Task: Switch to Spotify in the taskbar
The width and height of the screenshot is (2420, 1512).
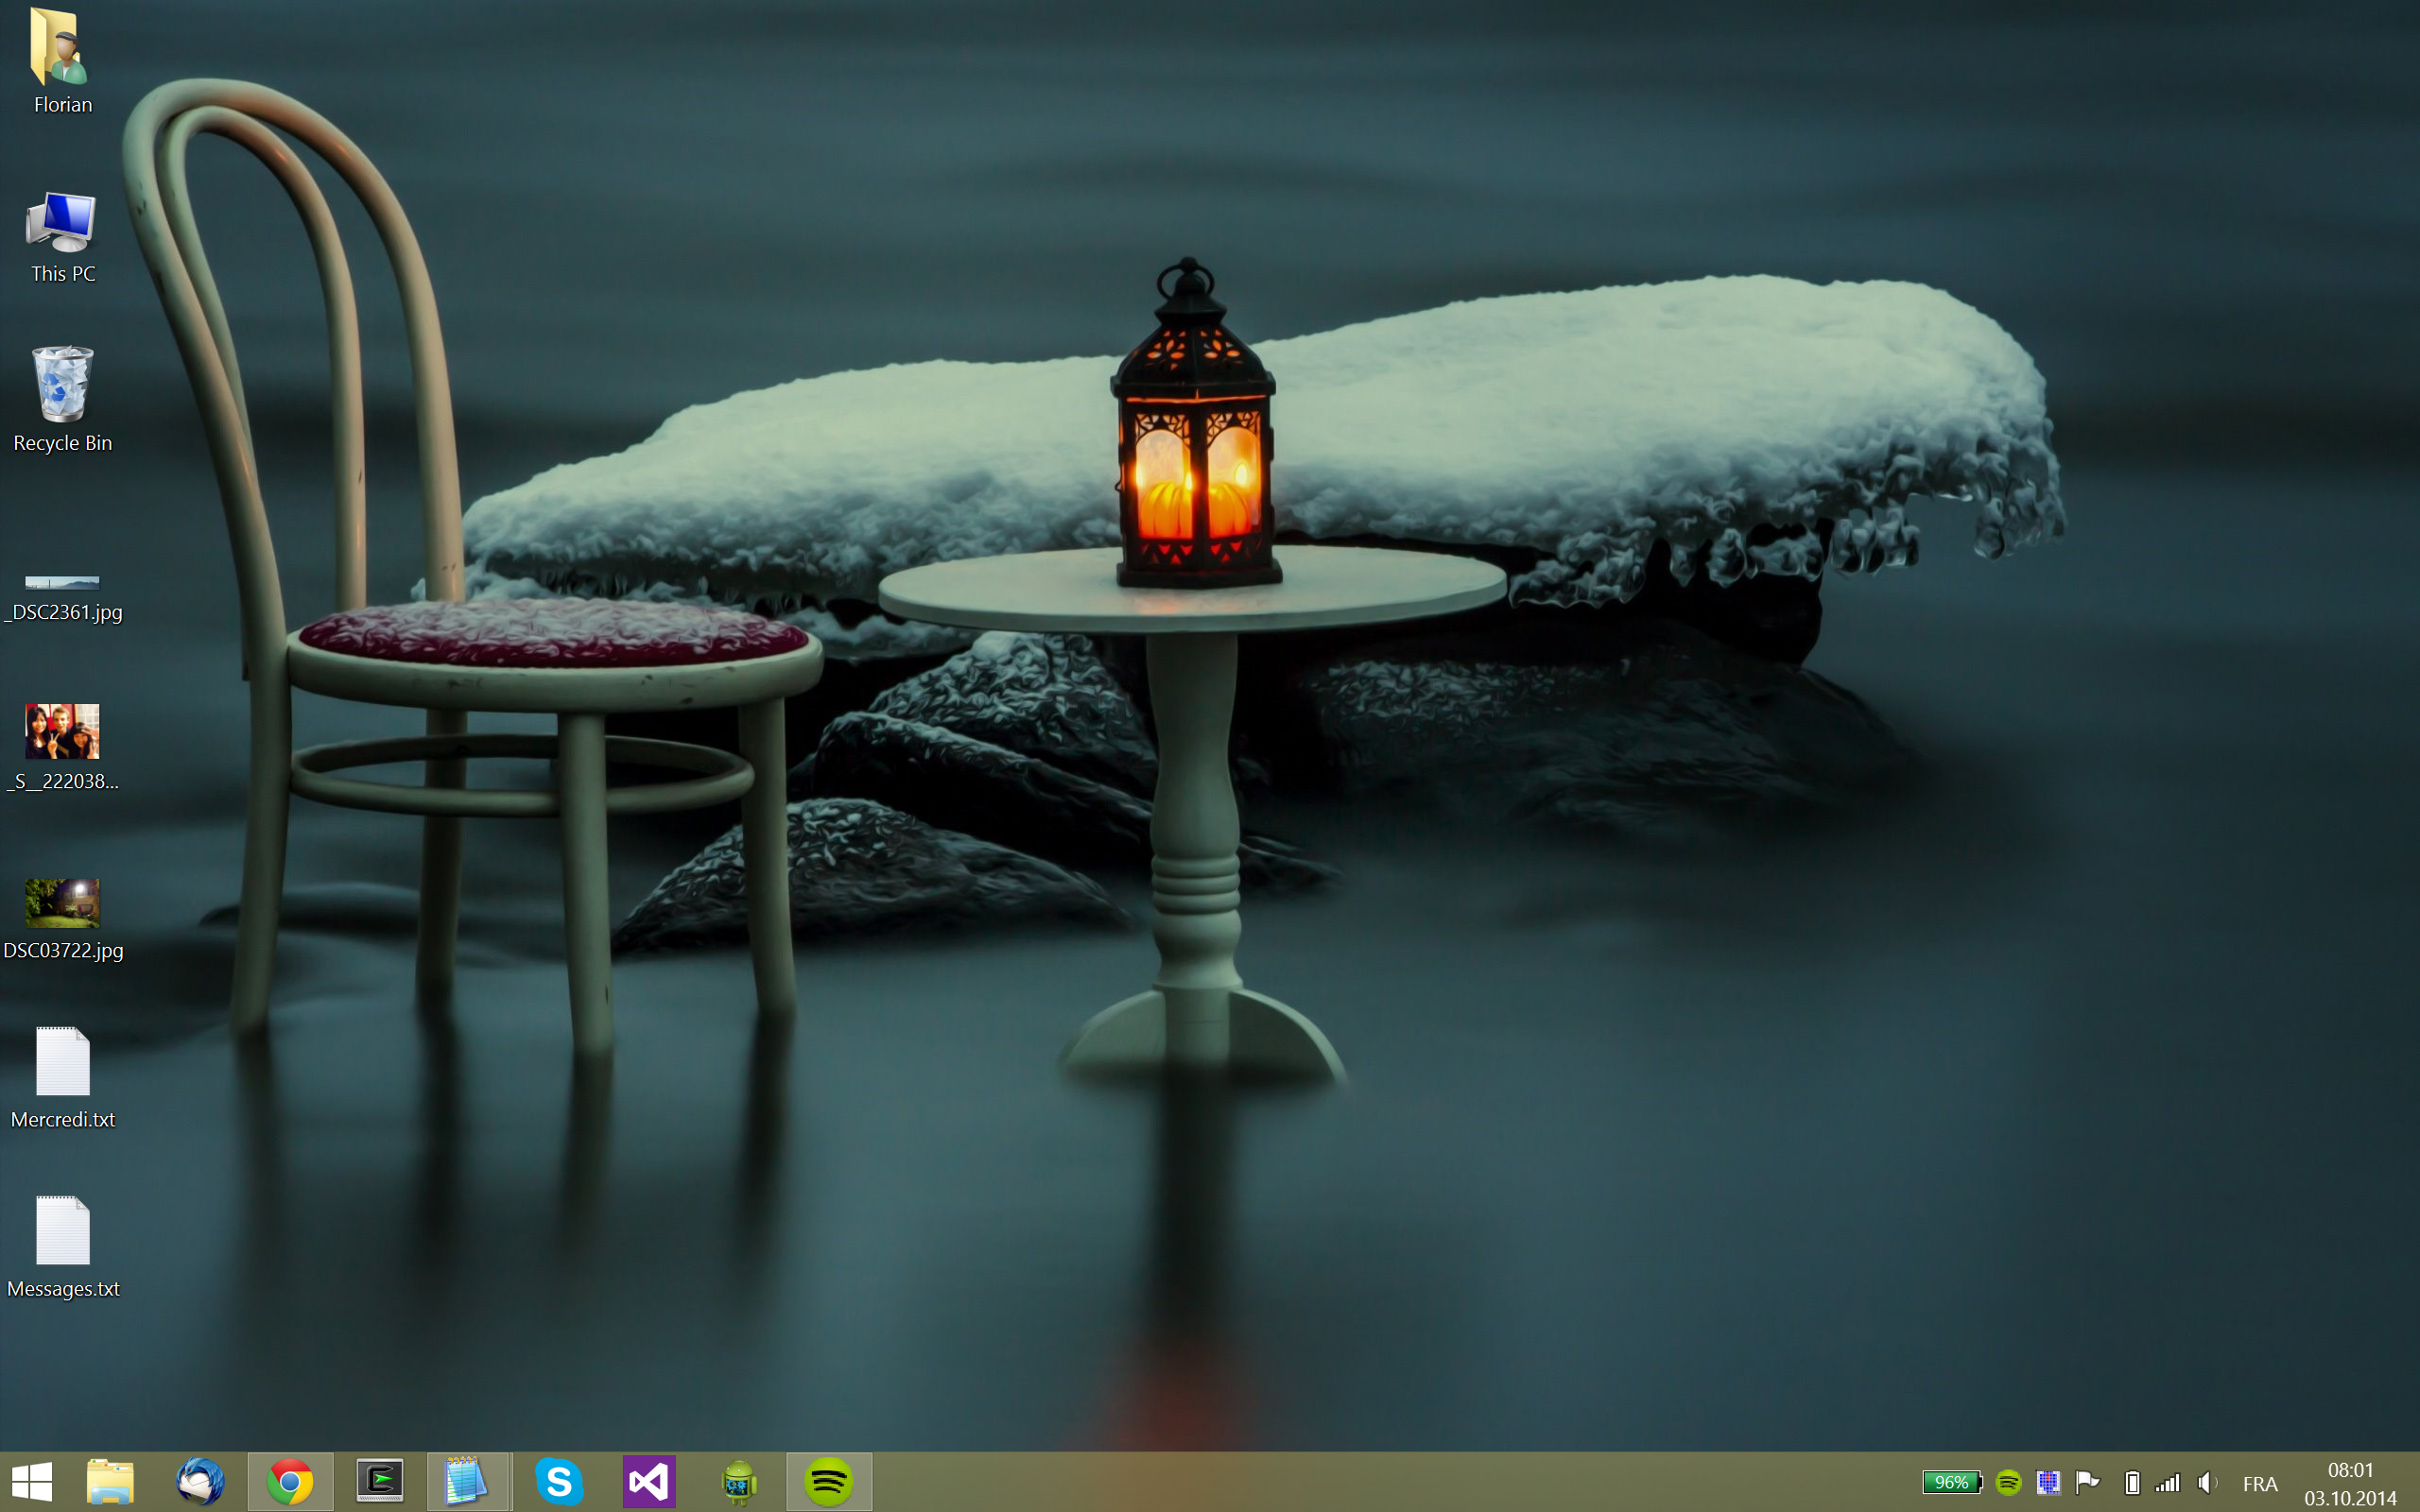Action: [x=828, y=1481]
